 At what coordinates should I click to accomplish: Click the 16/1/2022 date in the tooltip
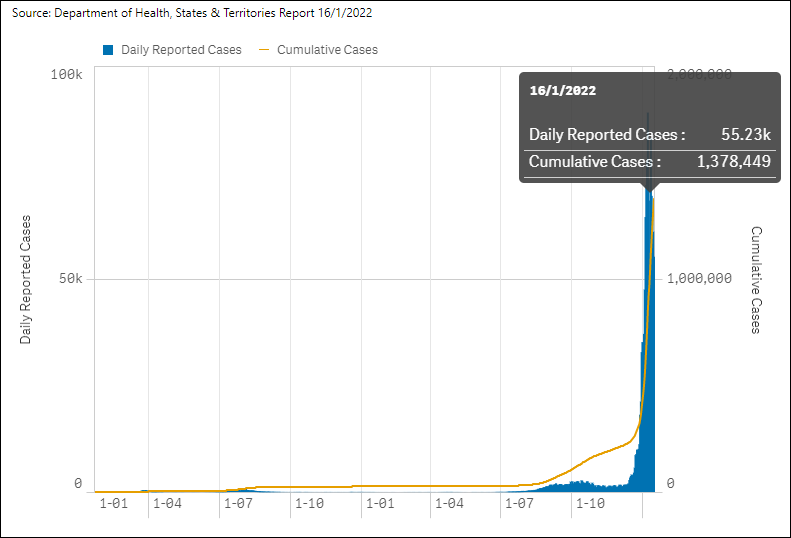coord(563,90)
